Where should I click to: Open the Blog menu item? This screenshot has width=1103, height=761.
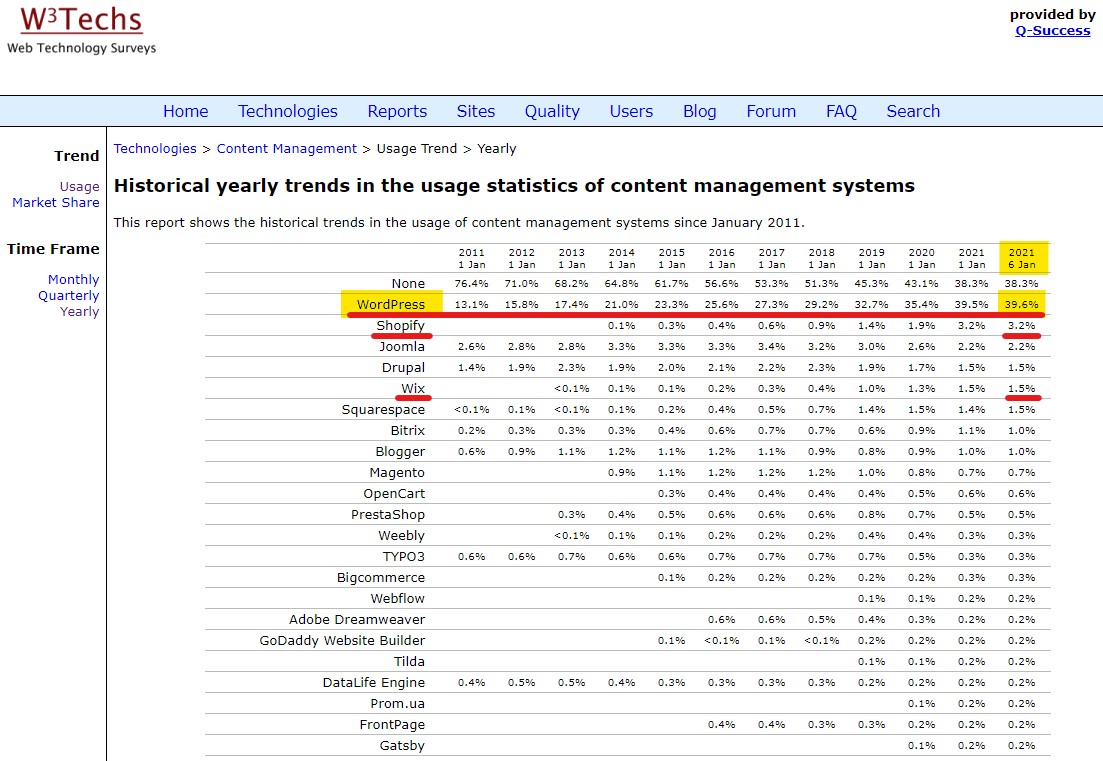700,111
